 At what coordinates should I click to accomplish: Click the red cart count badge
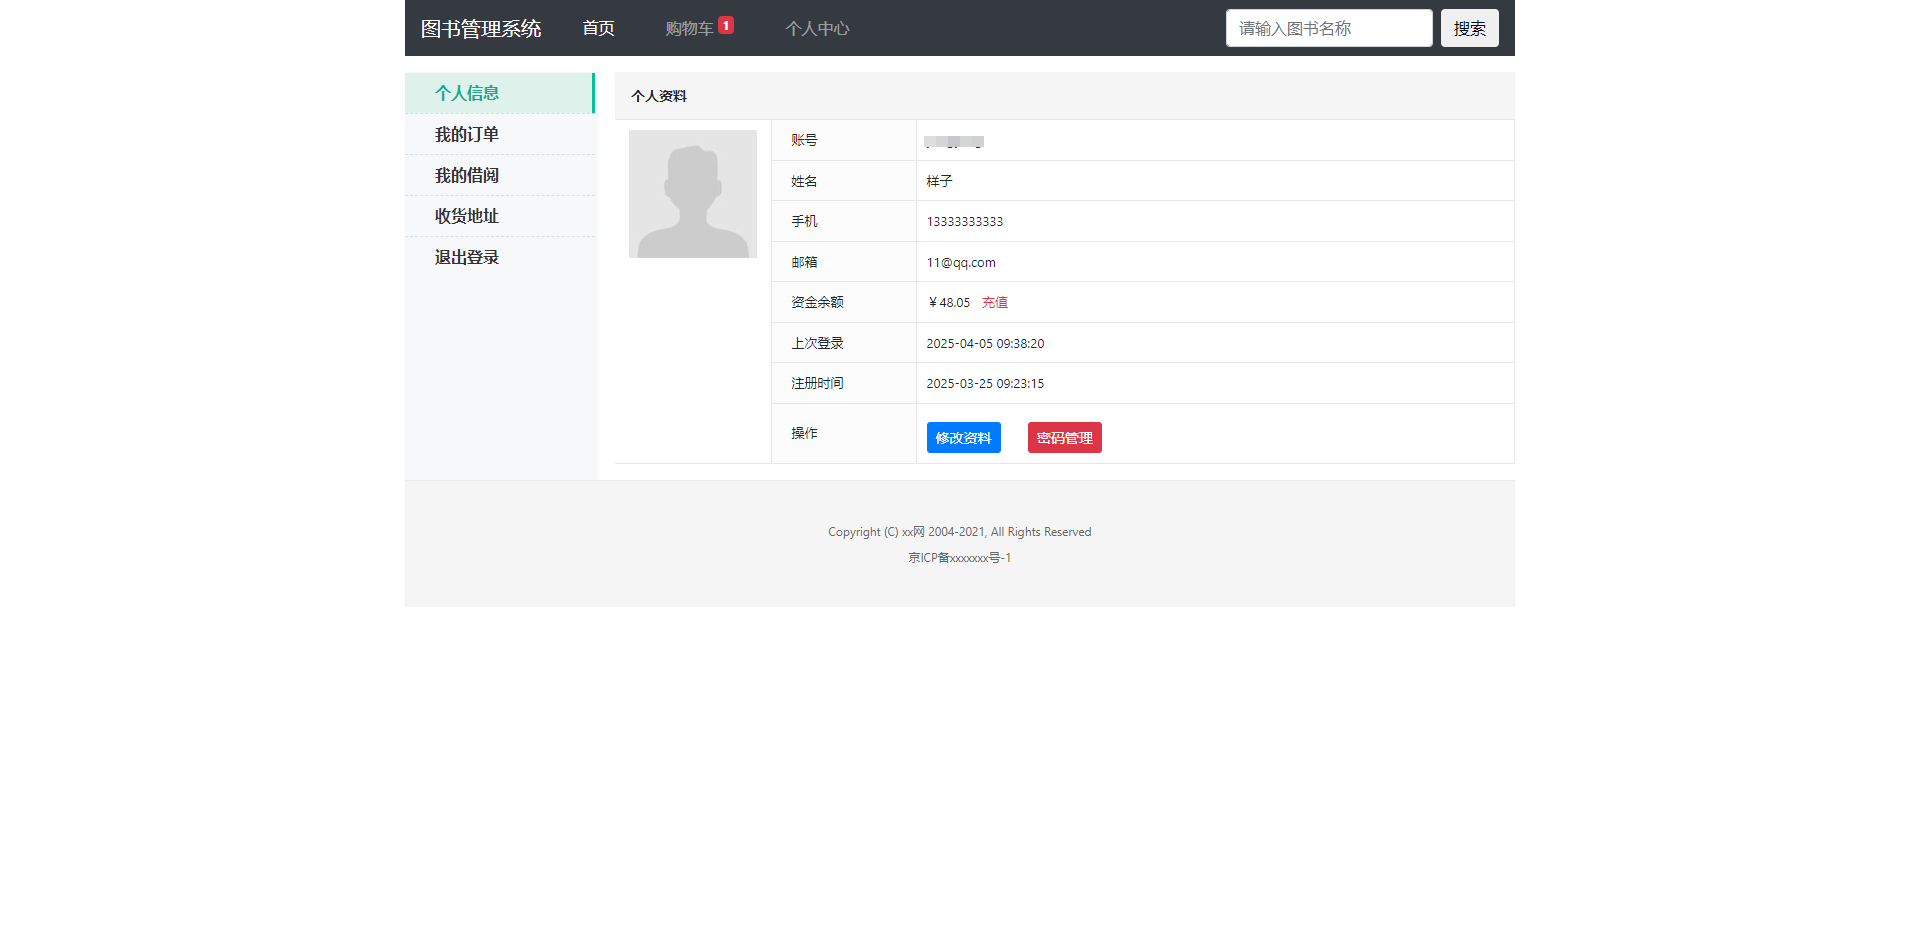coord(726,25)
